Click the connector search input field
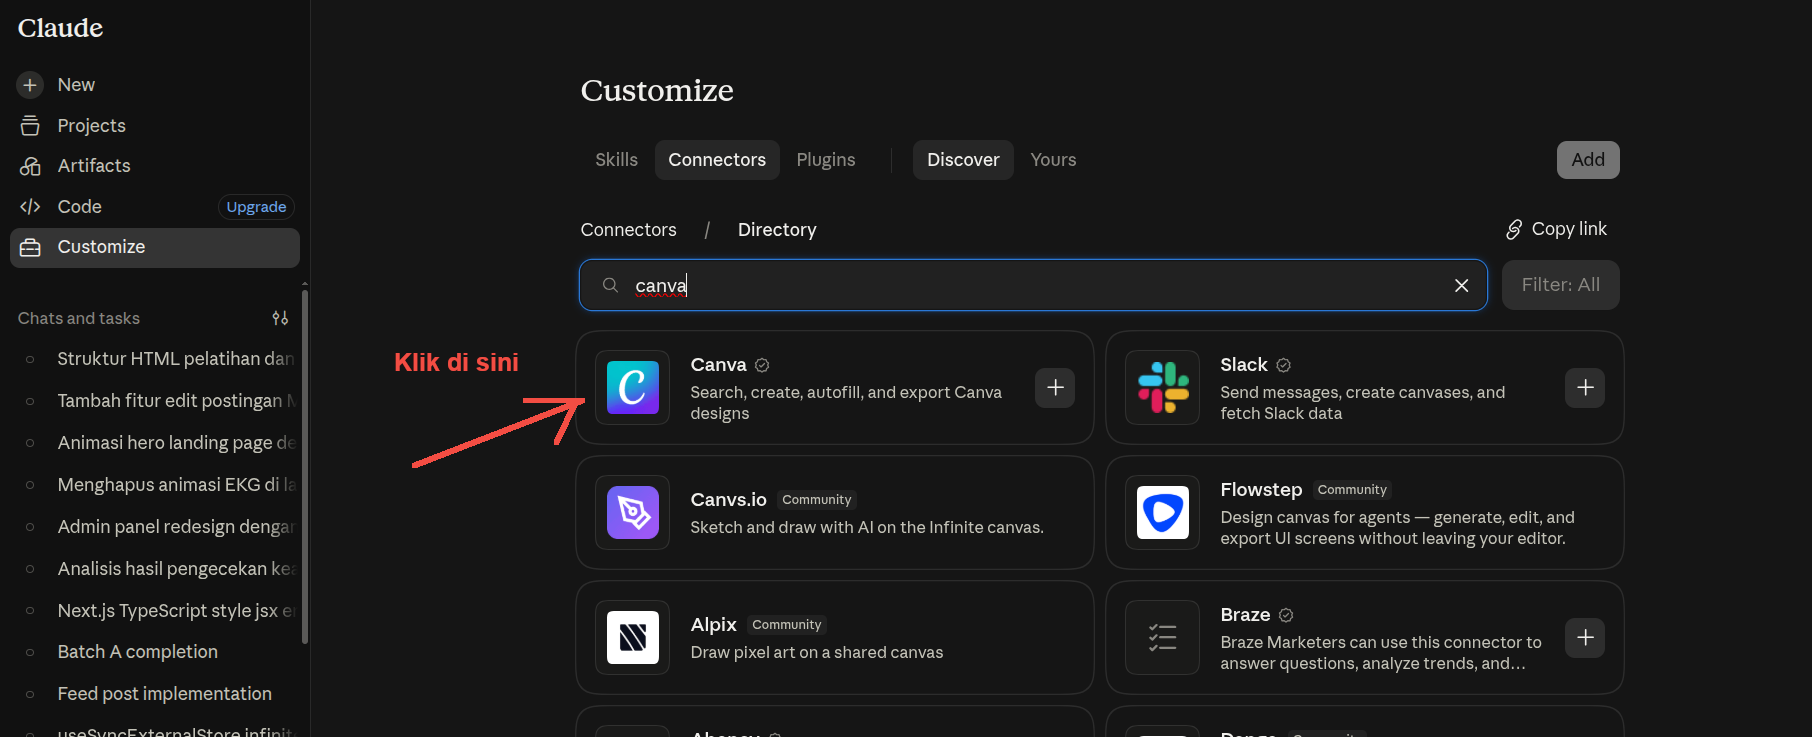Viewport: 1812px width, 737px height. click(x=1033, y=285)
